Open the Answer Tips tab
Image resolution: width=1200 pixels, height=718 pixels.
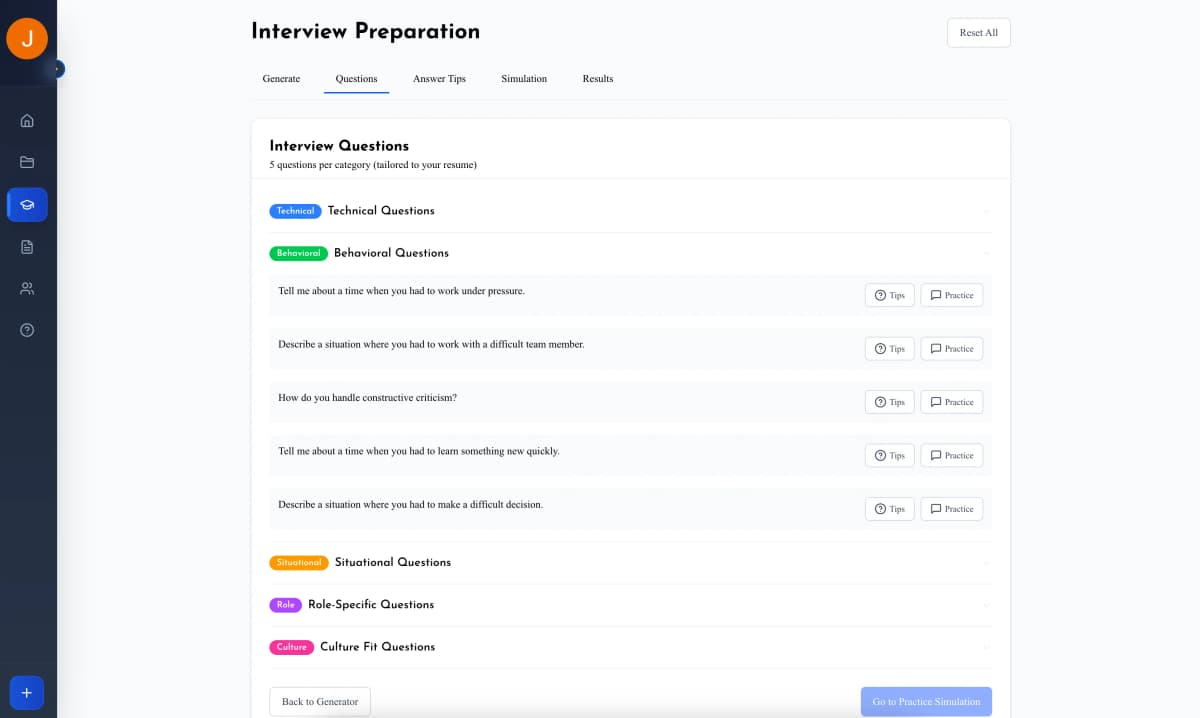[x=439, y=78]
